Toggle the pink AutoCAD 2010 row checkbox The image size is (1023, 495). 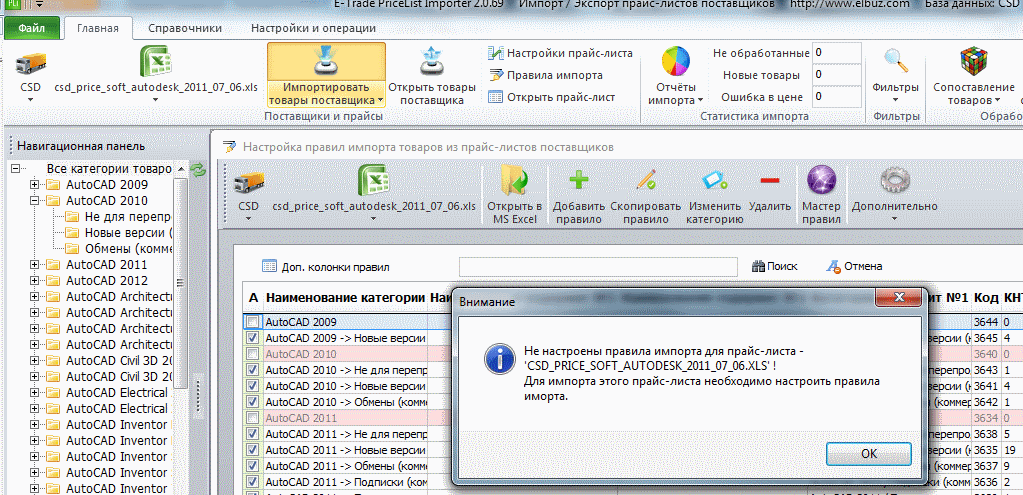[x=252, y=353]
